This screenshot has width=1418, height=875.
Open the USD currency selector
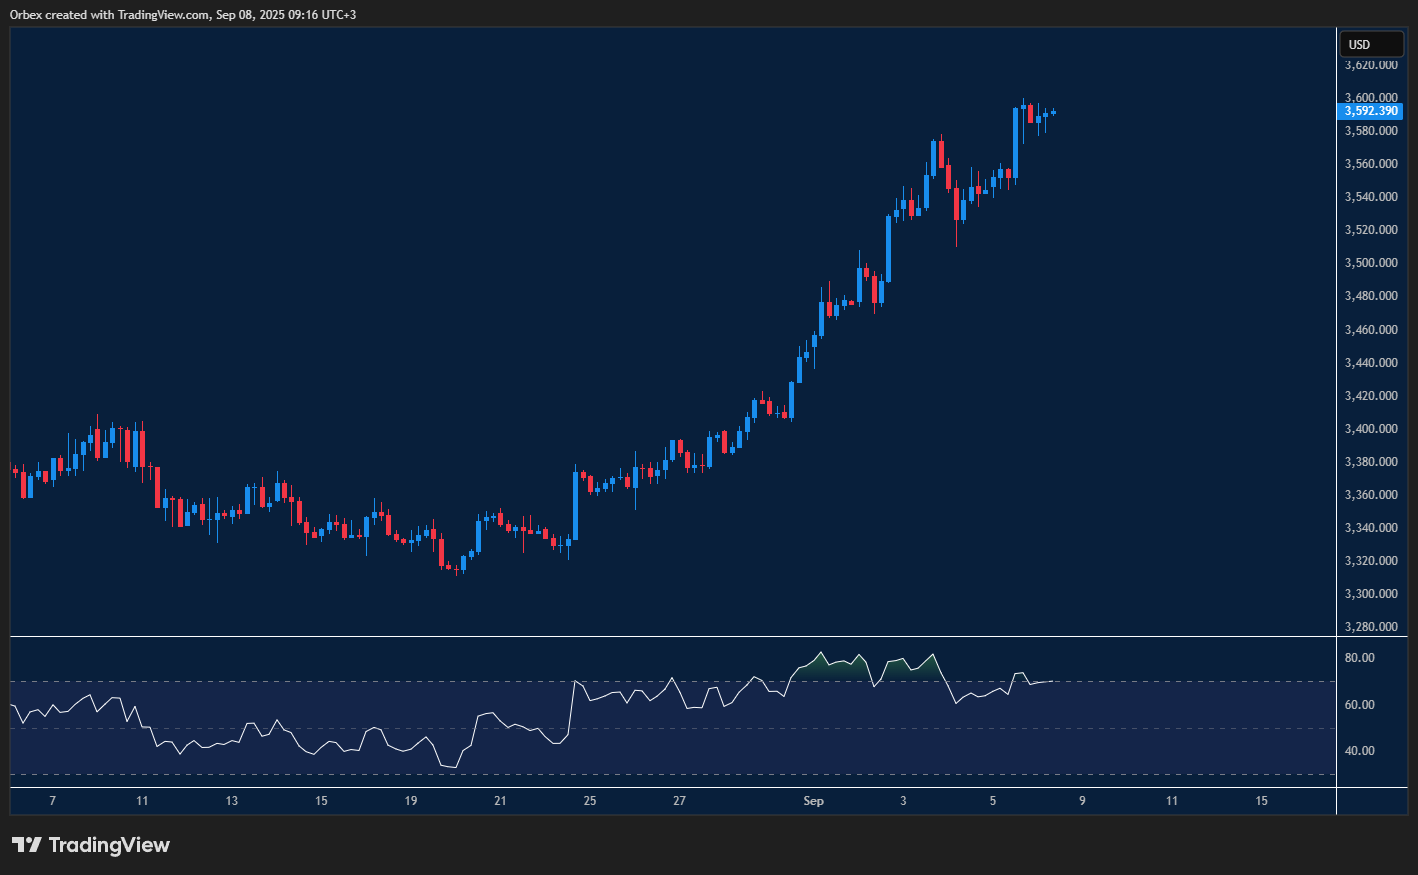(x=1370, y=45)
